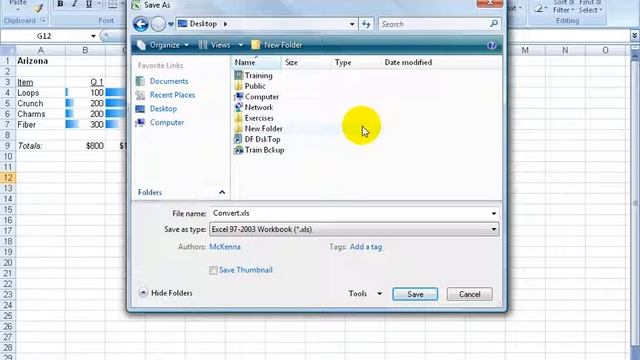Screen dimensions: 640x360
Task: Select cell A1 containing Arizona
Action: (40, 61)
